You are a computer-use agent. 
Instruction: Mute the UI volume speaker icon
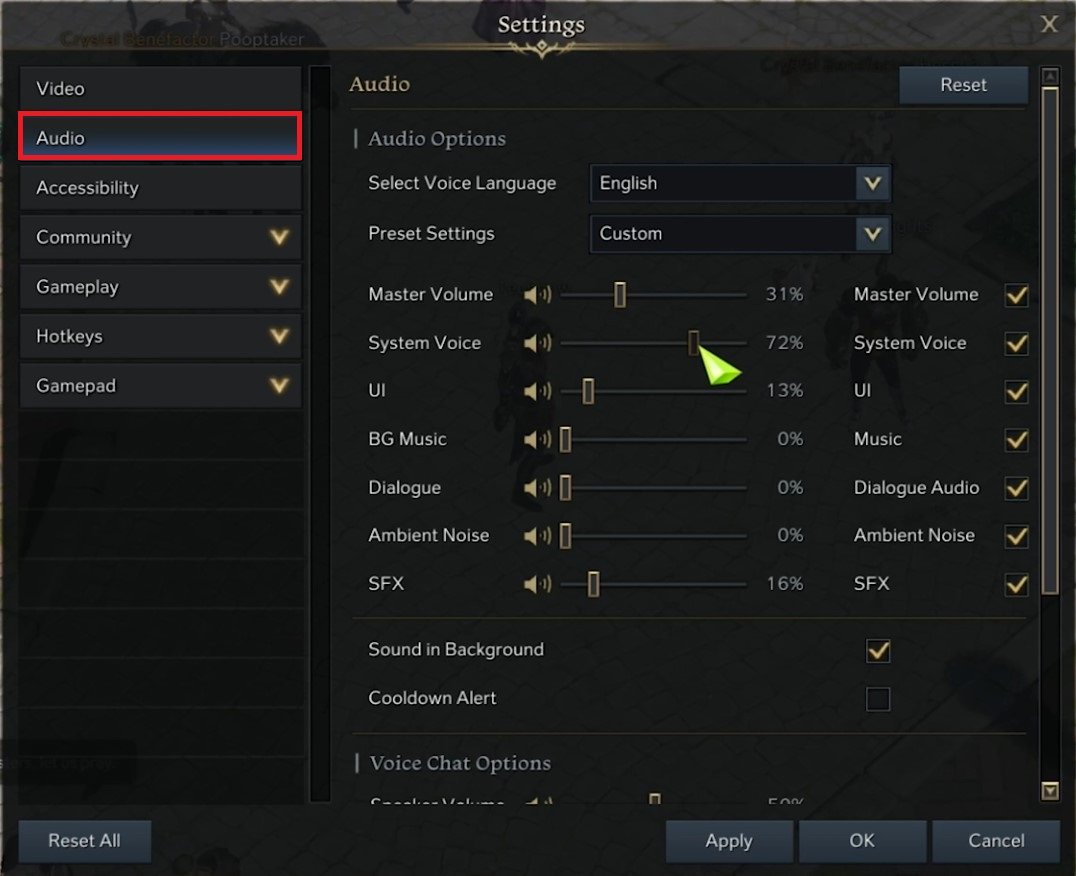point(537,391)
